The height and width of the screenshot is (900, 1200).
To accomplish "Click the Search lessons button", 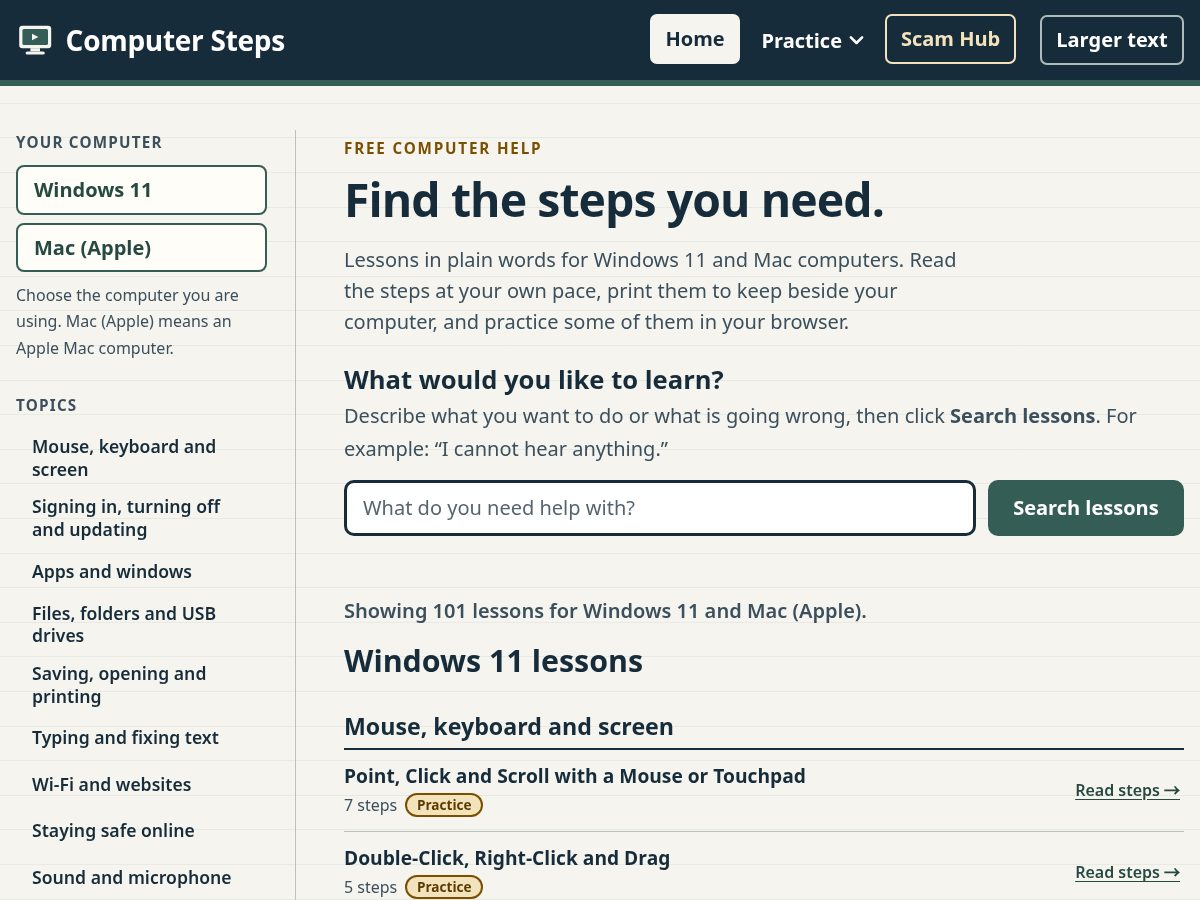I will 1086,508.
